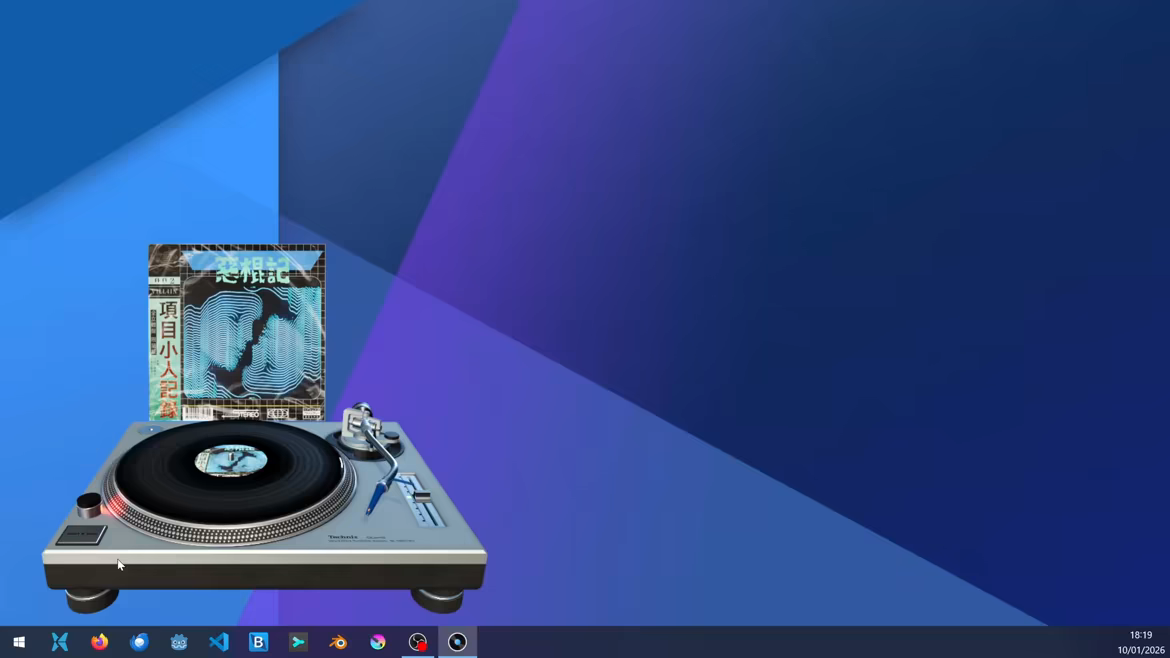Click the tonearm headshell on the record

click(376, 498)
